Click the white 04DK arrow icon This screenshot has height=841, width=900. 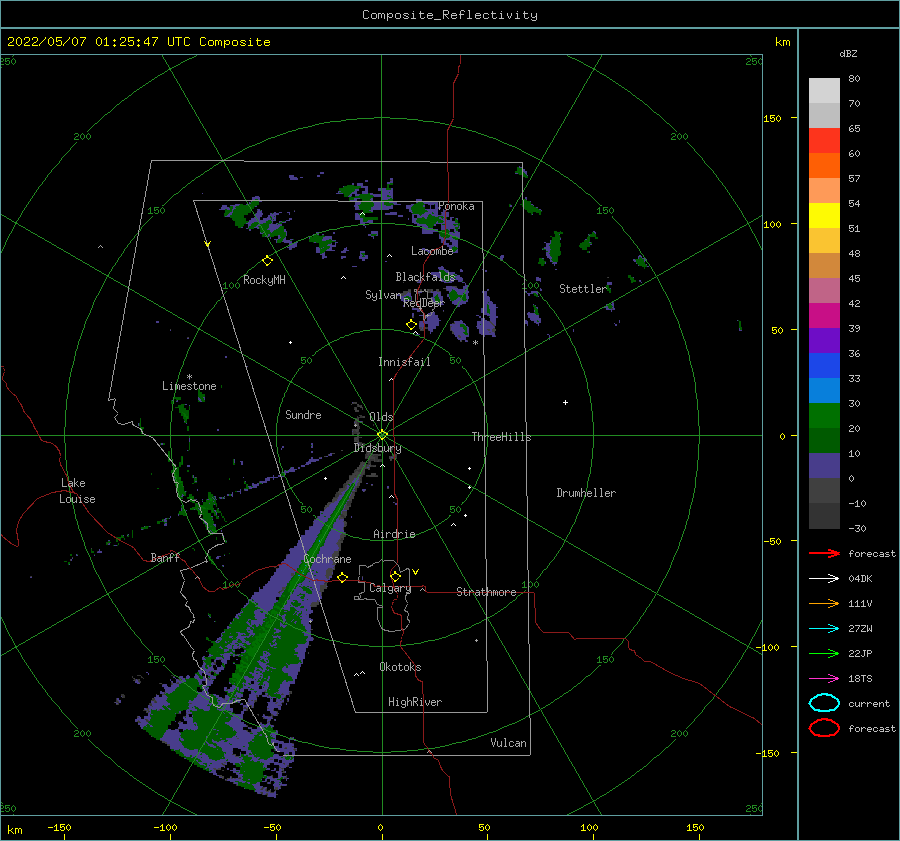coord(824,579)
